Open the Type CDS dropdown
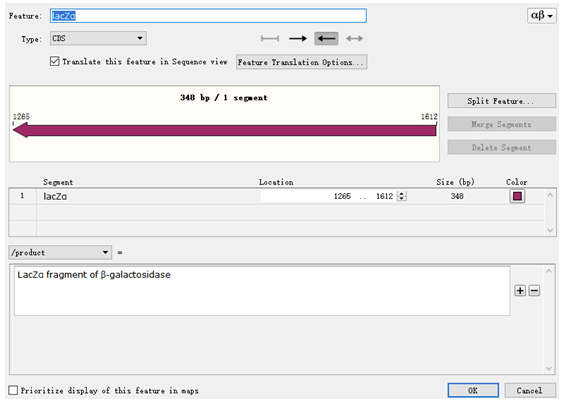The height and width of the screenshot is (400, 562). pos(98,38)
